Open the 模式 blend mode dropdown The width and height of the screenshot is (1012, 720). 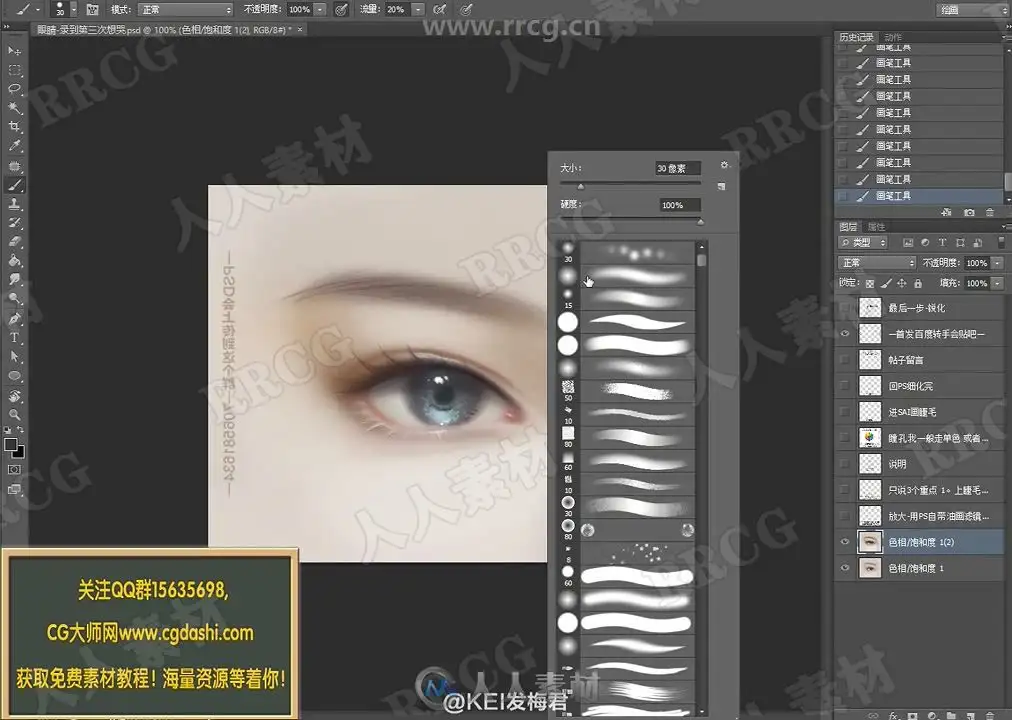click(185, 10)
